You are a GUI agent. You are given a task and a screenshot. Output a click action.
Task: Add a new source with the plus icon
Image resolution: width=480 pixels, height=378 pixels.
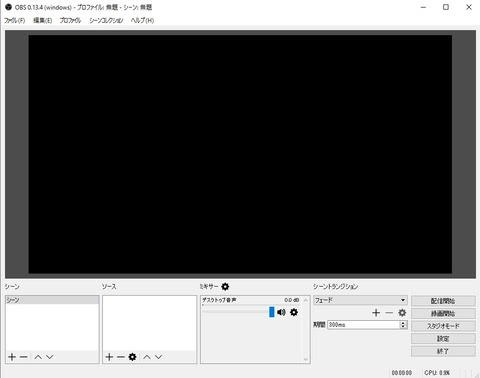(x=109, y=357)
